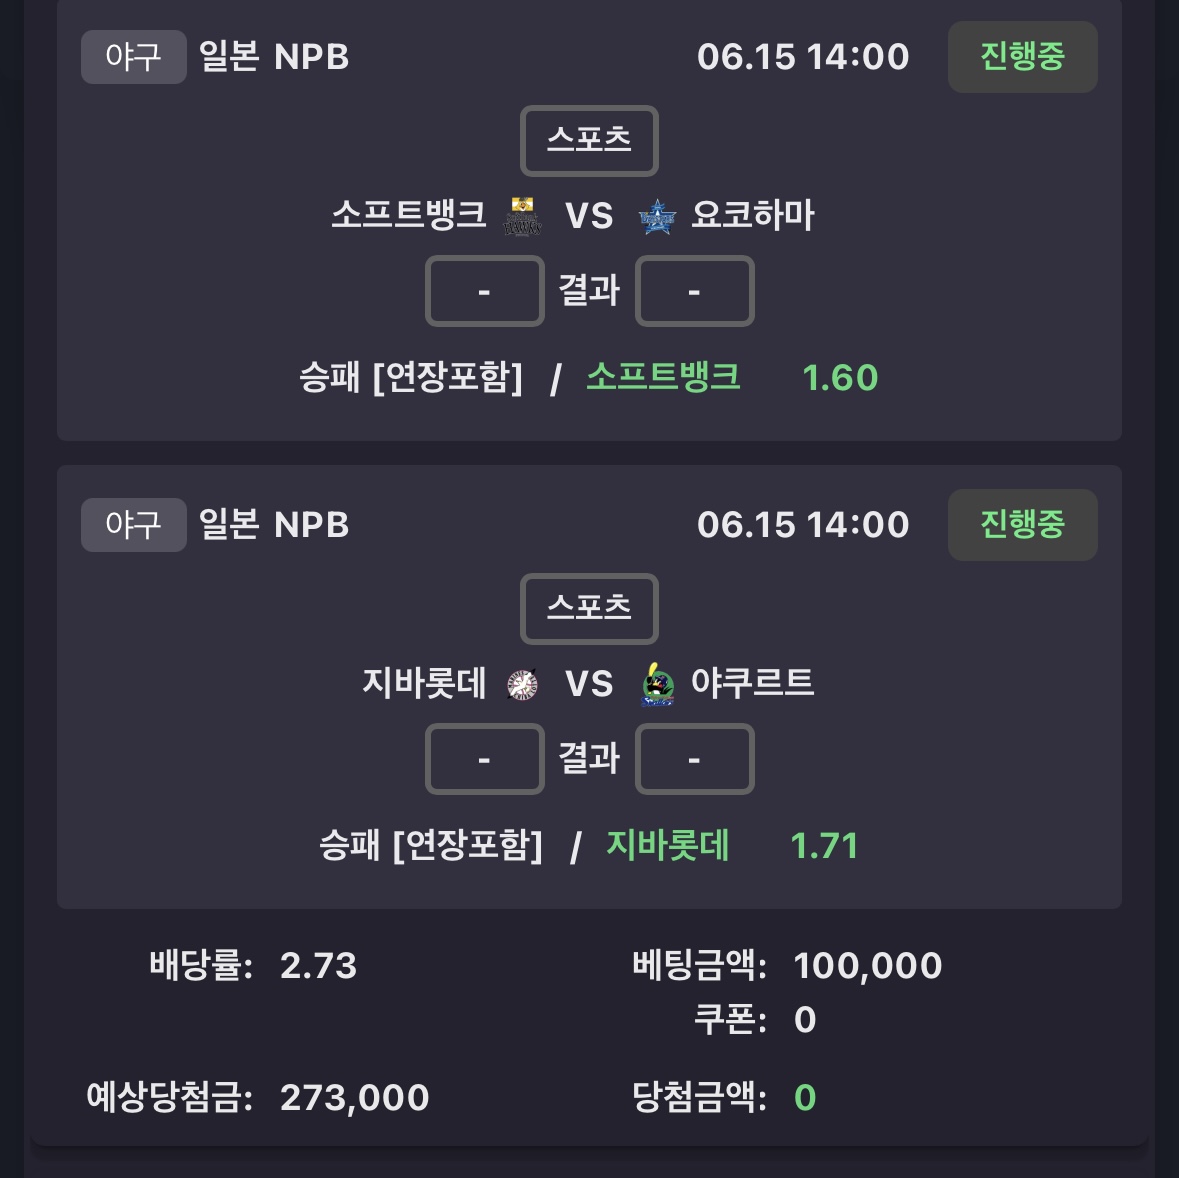The image size is (1179, 1178).
Task: Click the green 지바롯데 pick with 1.71 odds
Action: pos(668,845)
